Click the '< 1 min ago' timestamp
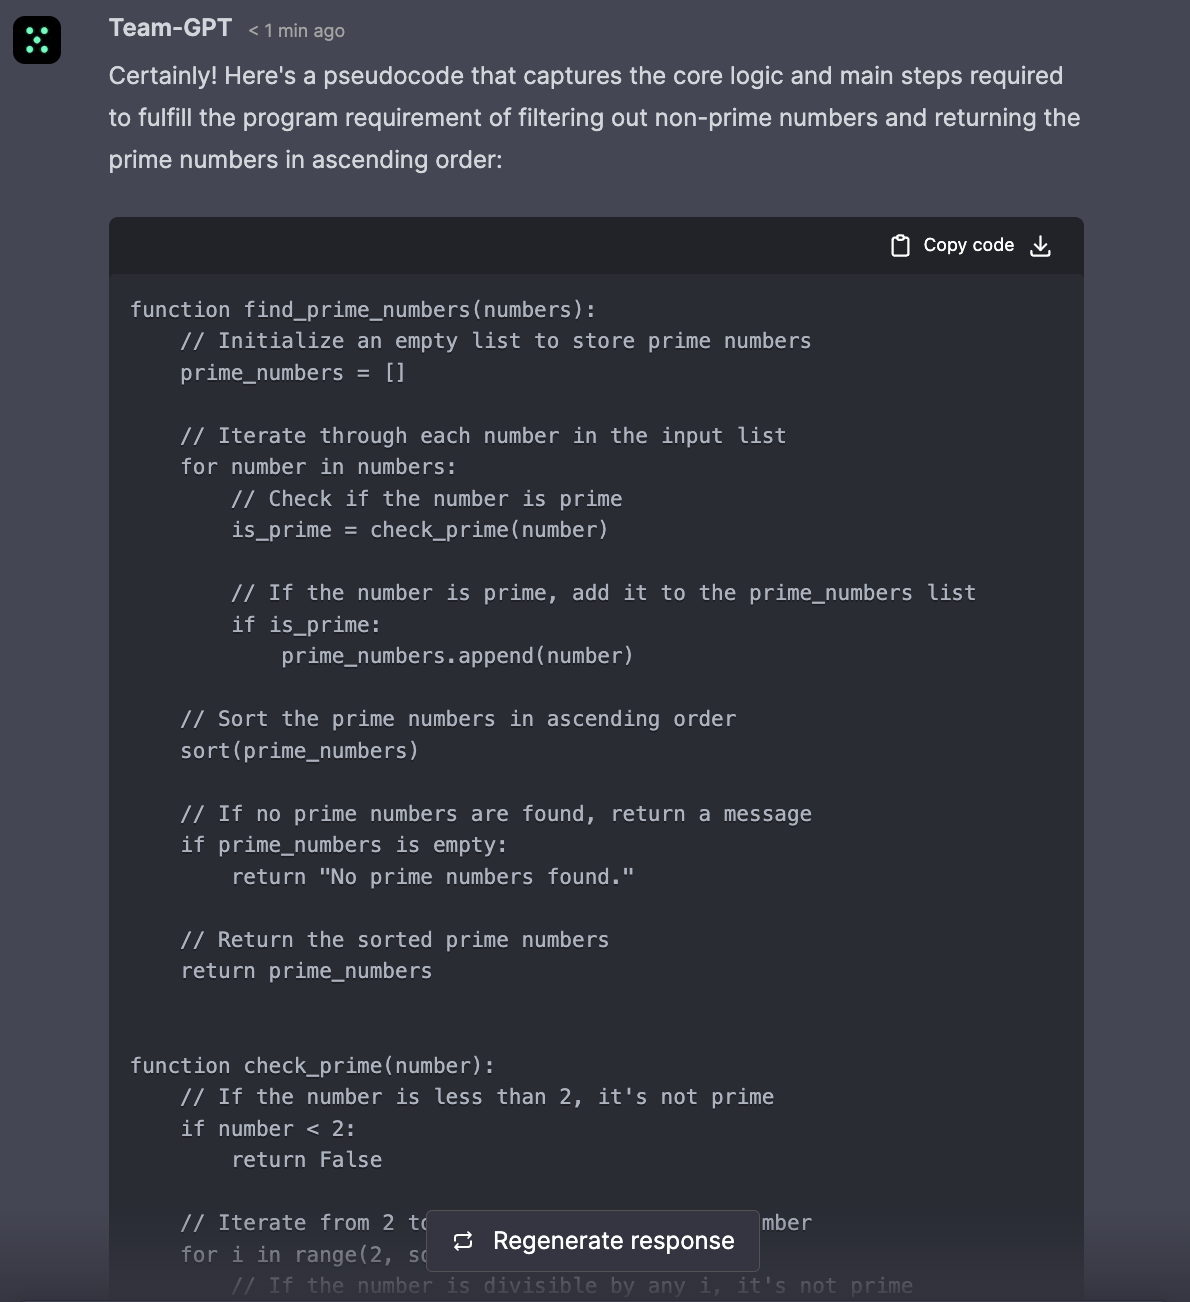 tap(296, 31)
